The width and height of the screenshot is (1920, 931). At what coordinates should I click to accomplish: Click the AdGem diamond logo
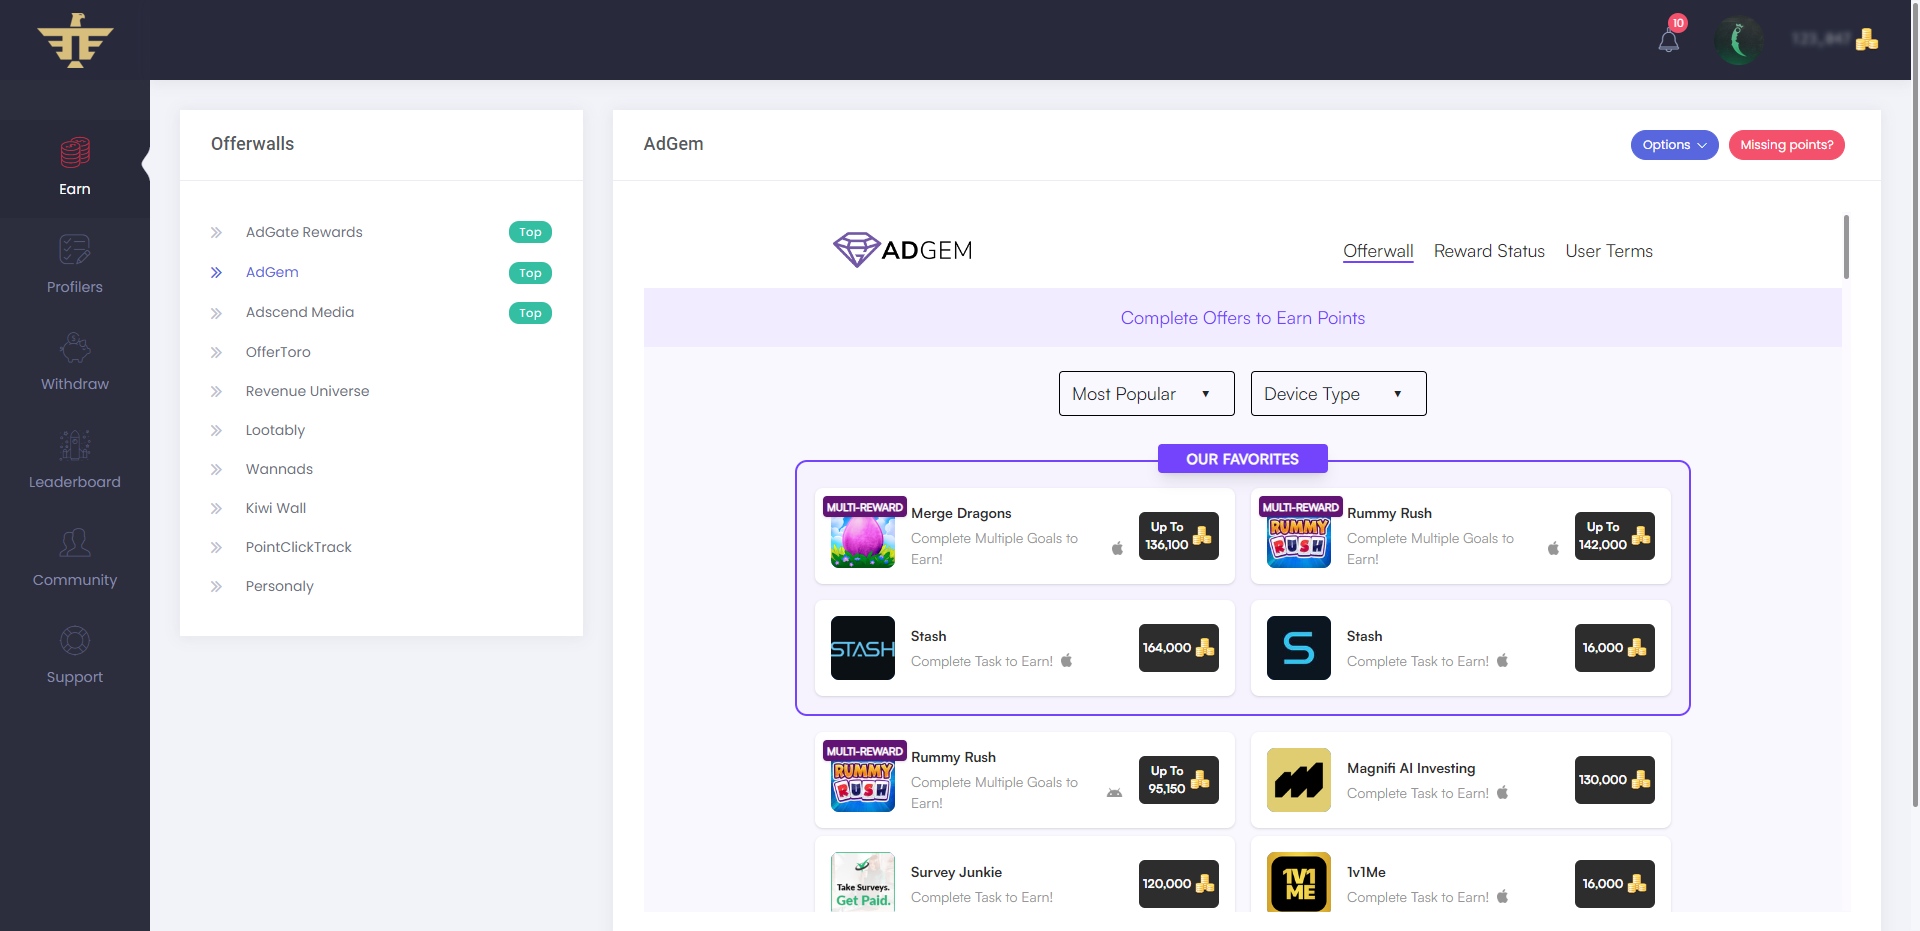click(x=902, y=250)
